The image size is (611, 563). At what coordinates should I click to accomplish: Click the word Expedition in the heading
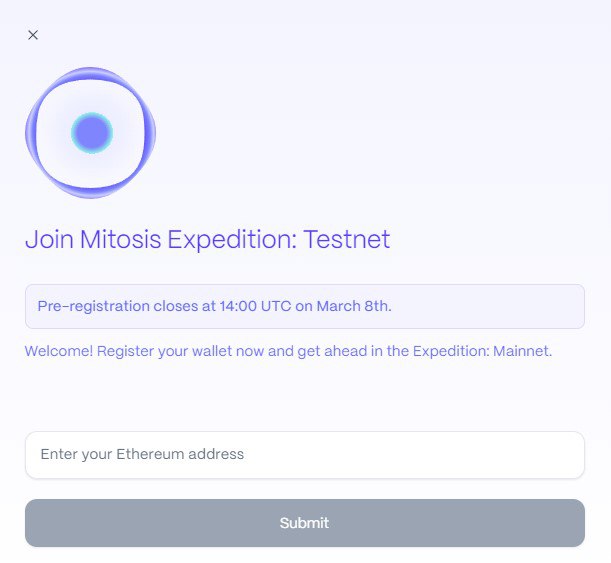coord(232,240)
